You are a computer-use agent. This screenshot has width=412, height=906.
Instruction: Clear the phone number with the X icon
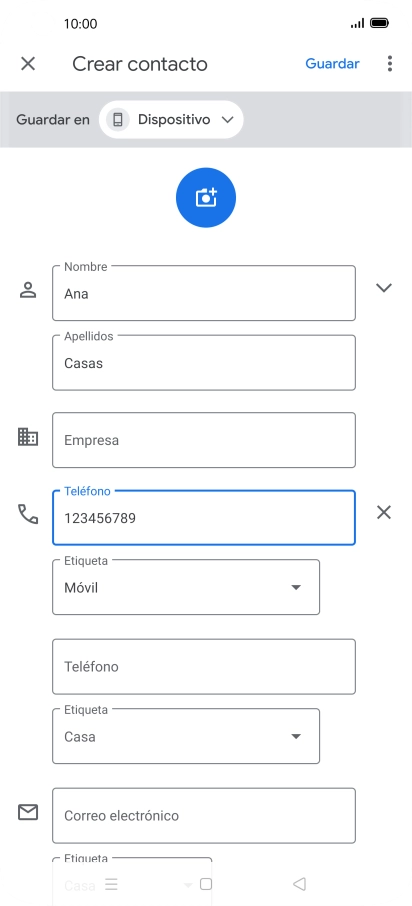tap(384, 512)
